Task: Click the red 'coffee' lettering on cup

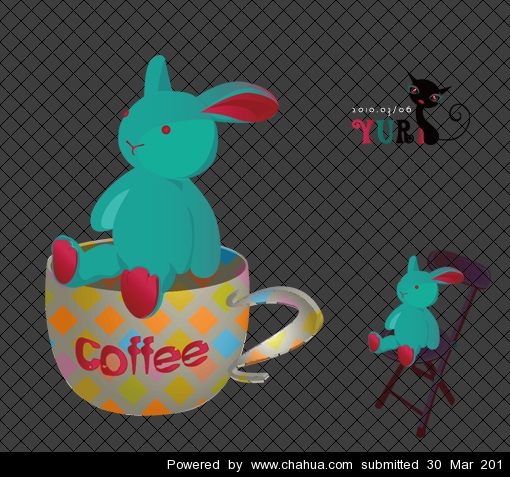Action: coord(142,354)
